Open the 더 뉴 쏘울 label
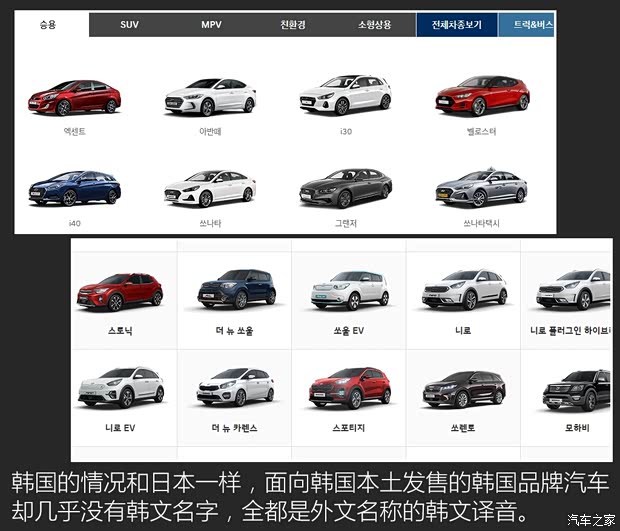This screenshot has width=620, height=531. [234, 331]
